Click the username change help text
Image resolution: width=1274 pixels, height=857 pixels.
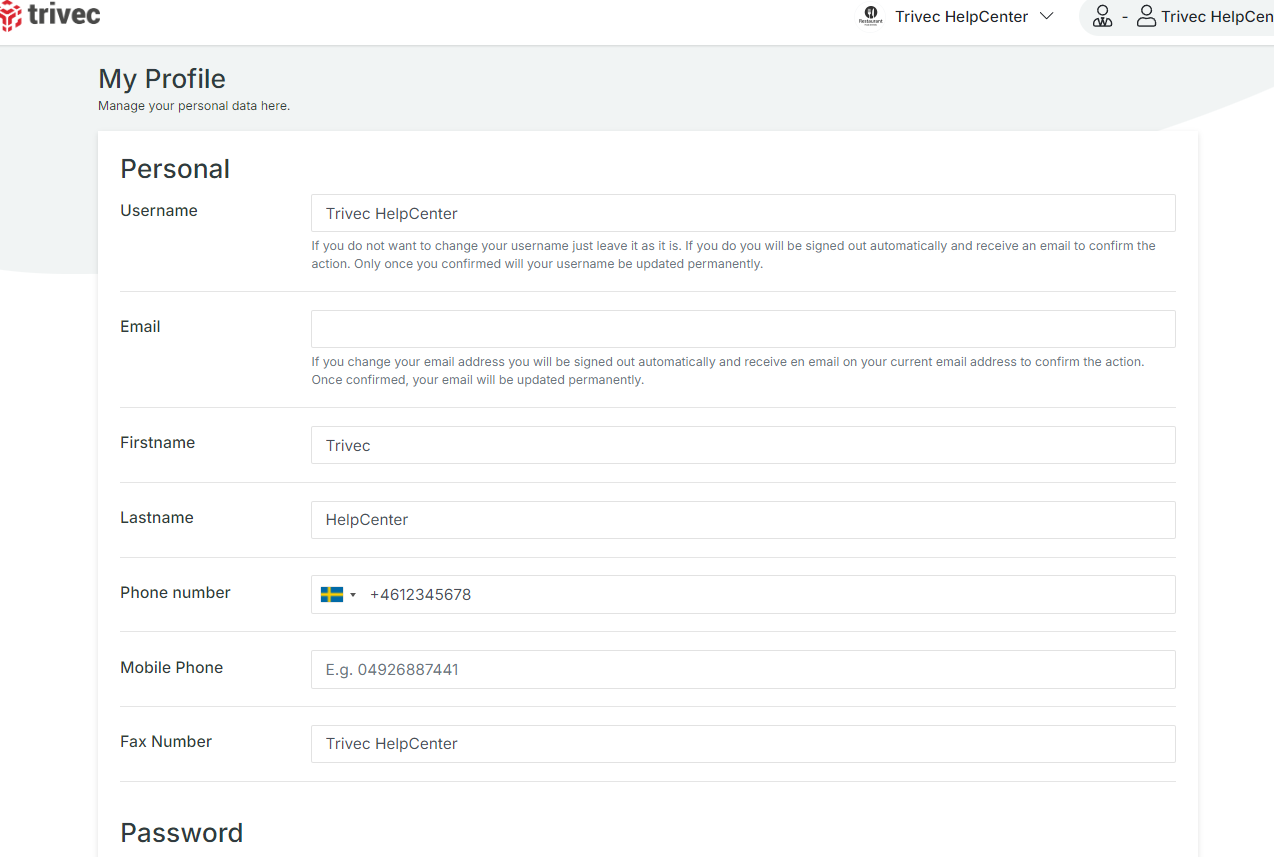(733, 255)
